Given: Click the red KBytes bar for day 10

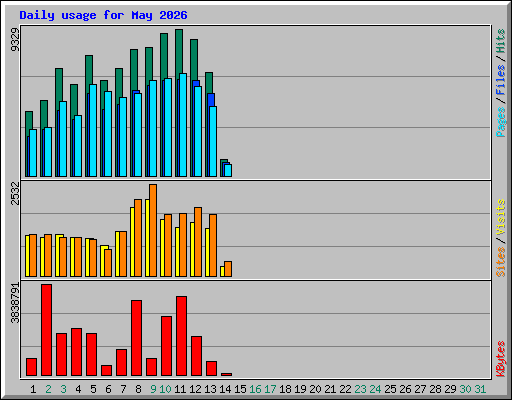Looking at the screenshot, I should [x=166, y=346].
